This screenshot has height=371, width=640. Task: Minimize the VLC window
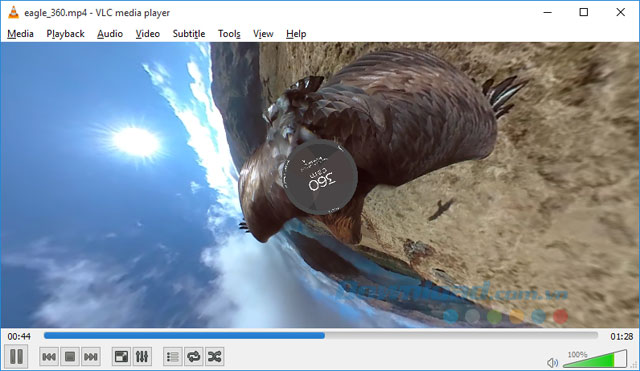click(547, 12)
